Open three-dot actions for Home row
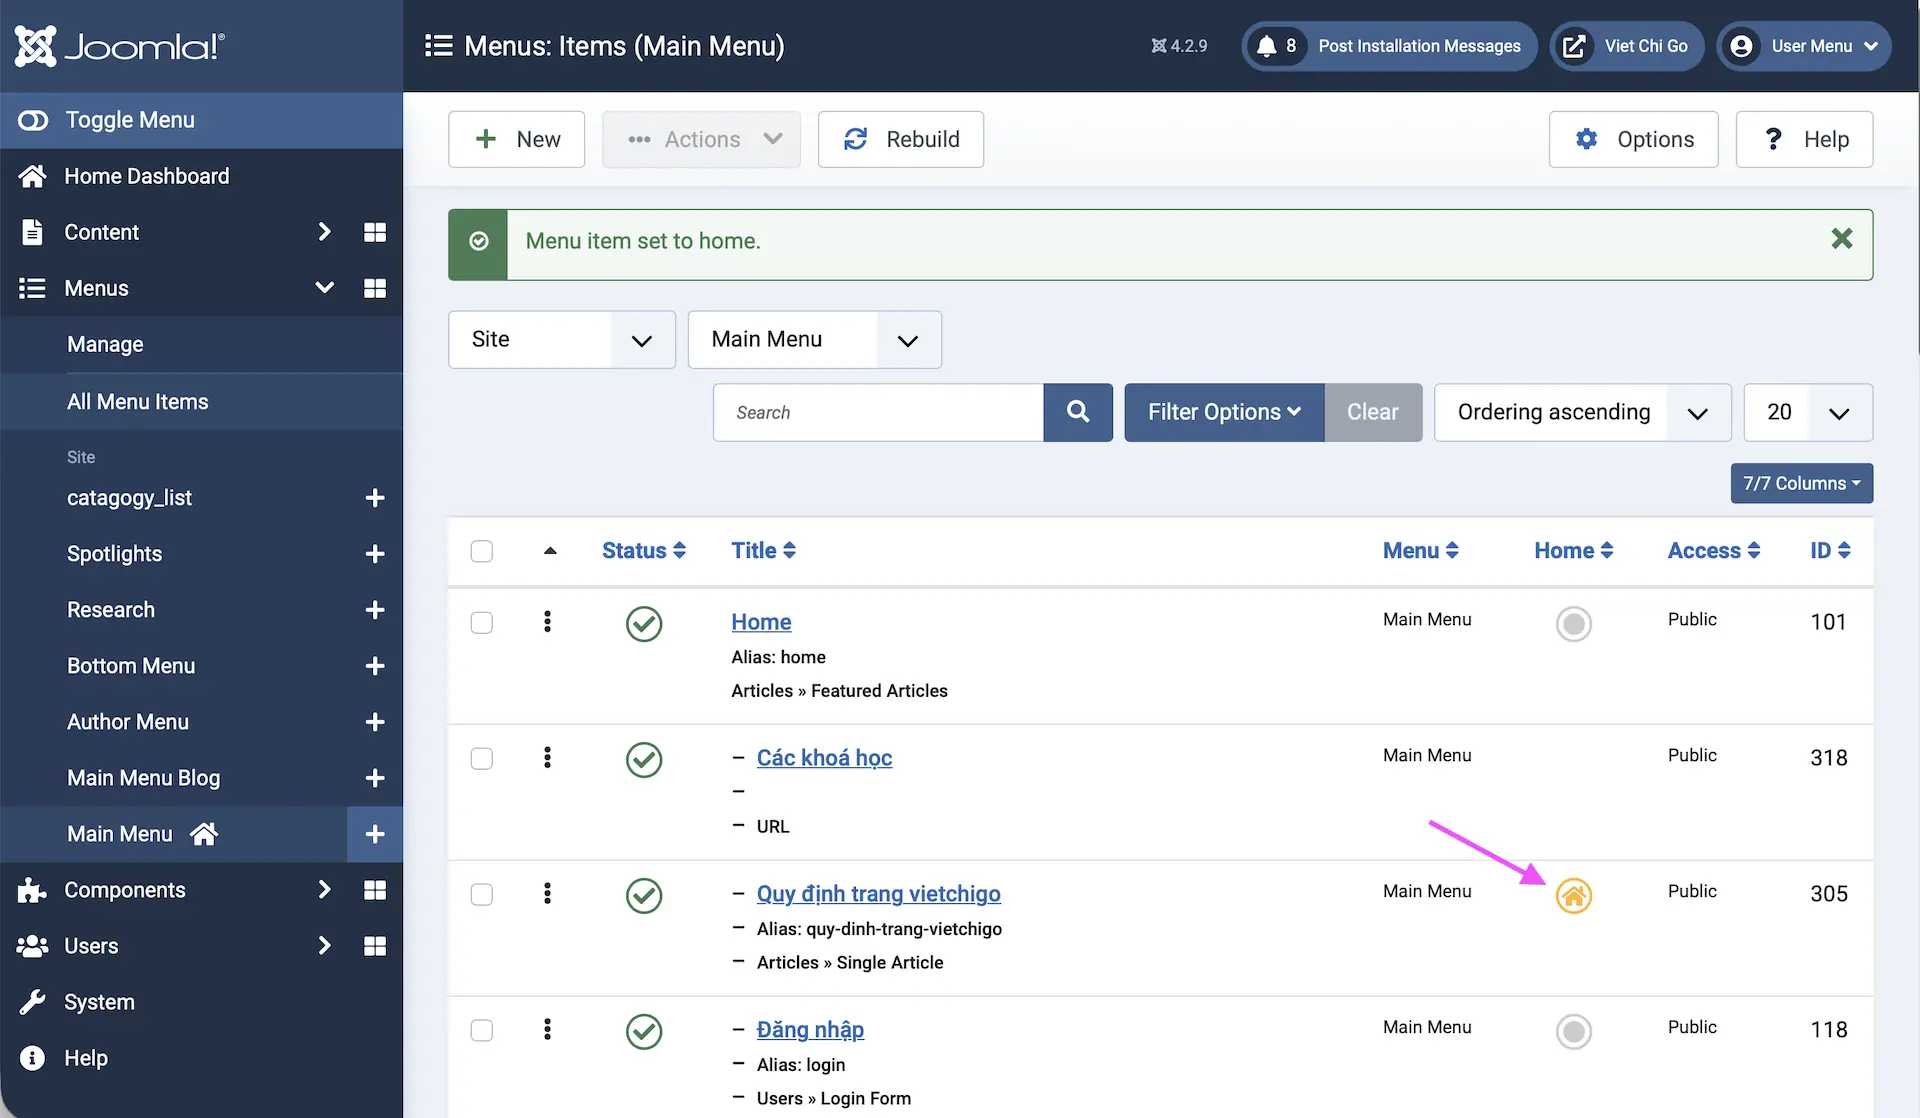The height and width of the screenshot is (1118, 1920). pos(547,622)
